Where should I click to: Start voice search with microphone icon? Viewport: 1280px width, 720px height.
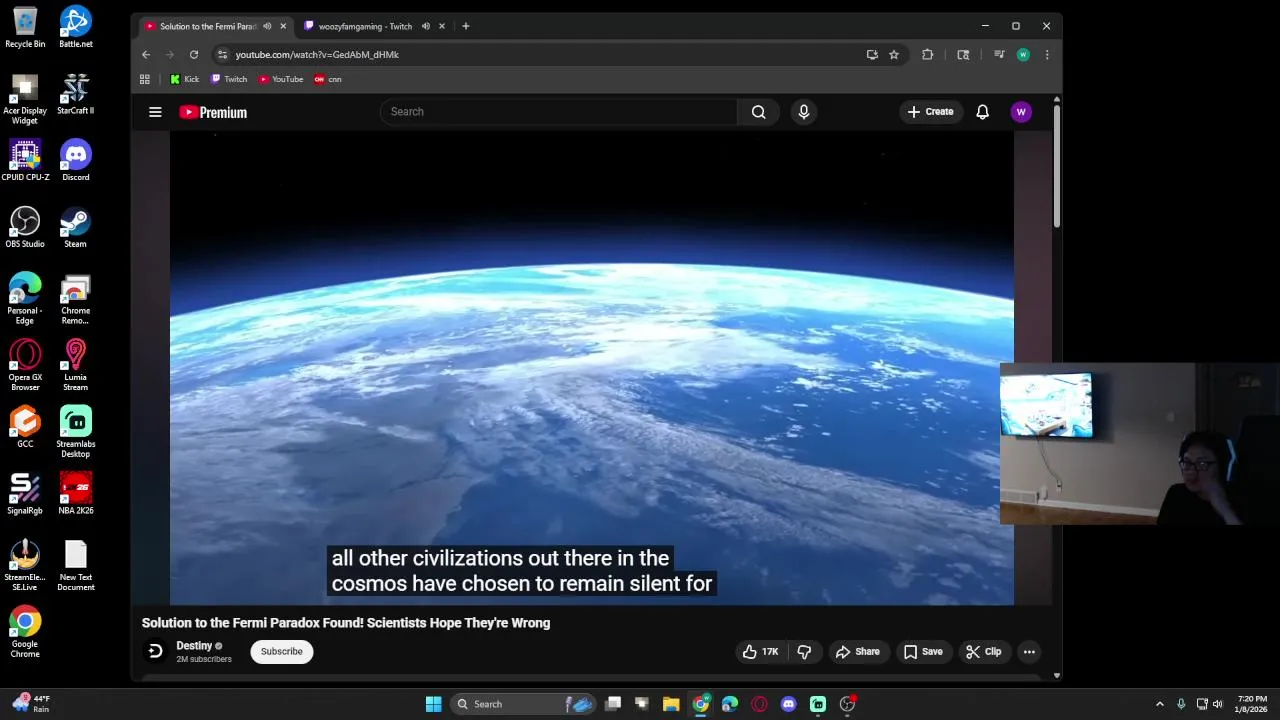pos(803,112)
